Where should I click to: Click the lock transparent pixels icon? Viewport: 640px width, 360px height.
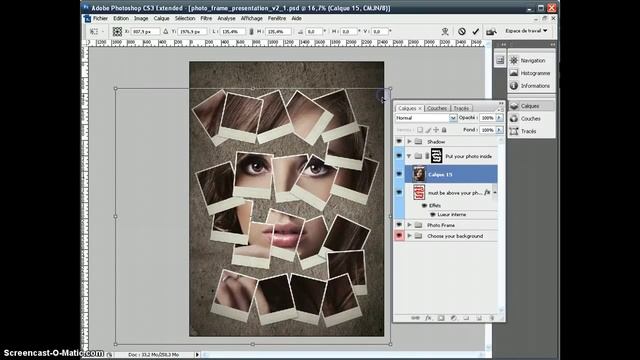coord(420,130)
